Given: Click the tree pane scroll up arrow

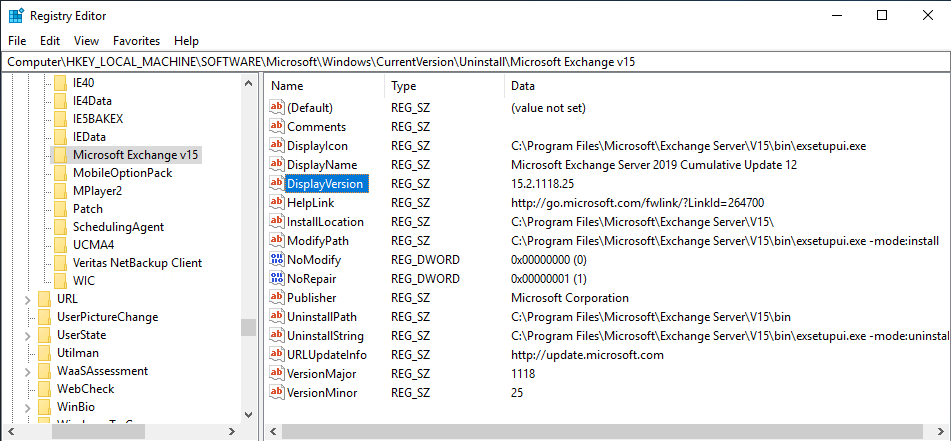Looking at the screenshot, I should [x=248, y=83].
